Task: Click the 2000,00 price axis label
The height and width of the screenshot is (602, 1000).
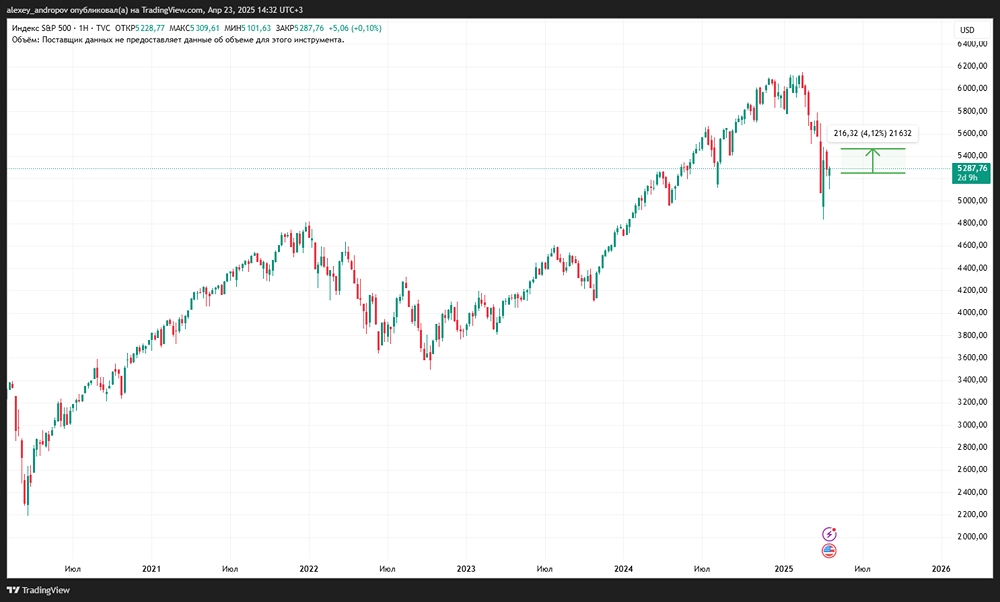Action: click(x=972, y=536)
